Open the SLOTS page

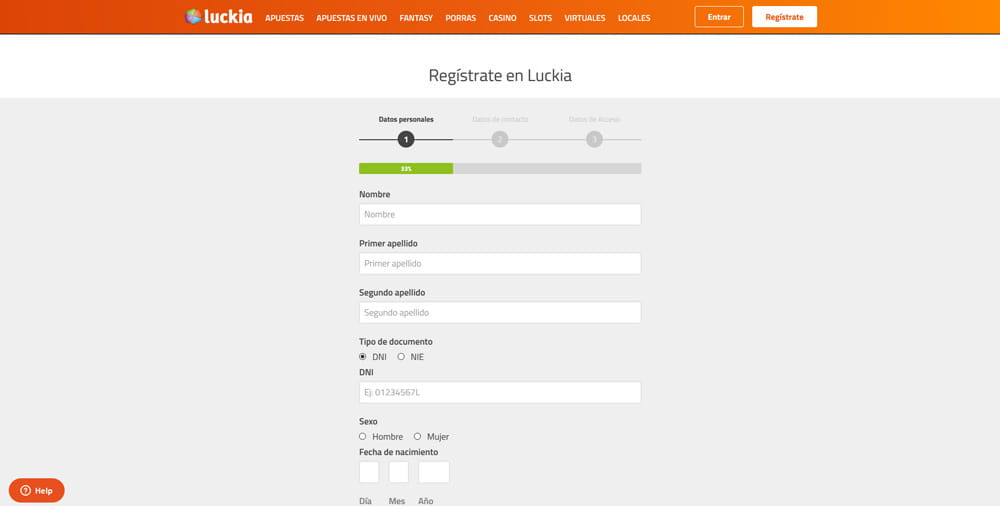tap(540, 18)
